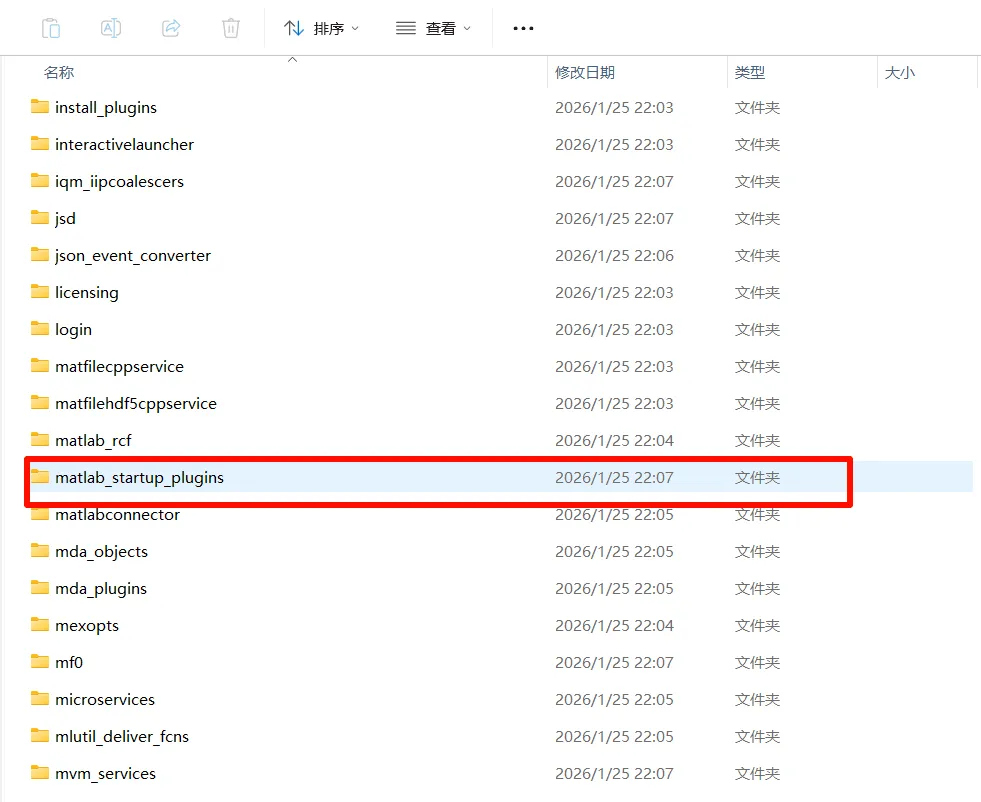Select the matlab_startup_plugins folder name
Viewport: 981px width, 802px height.
click(140, 478)
